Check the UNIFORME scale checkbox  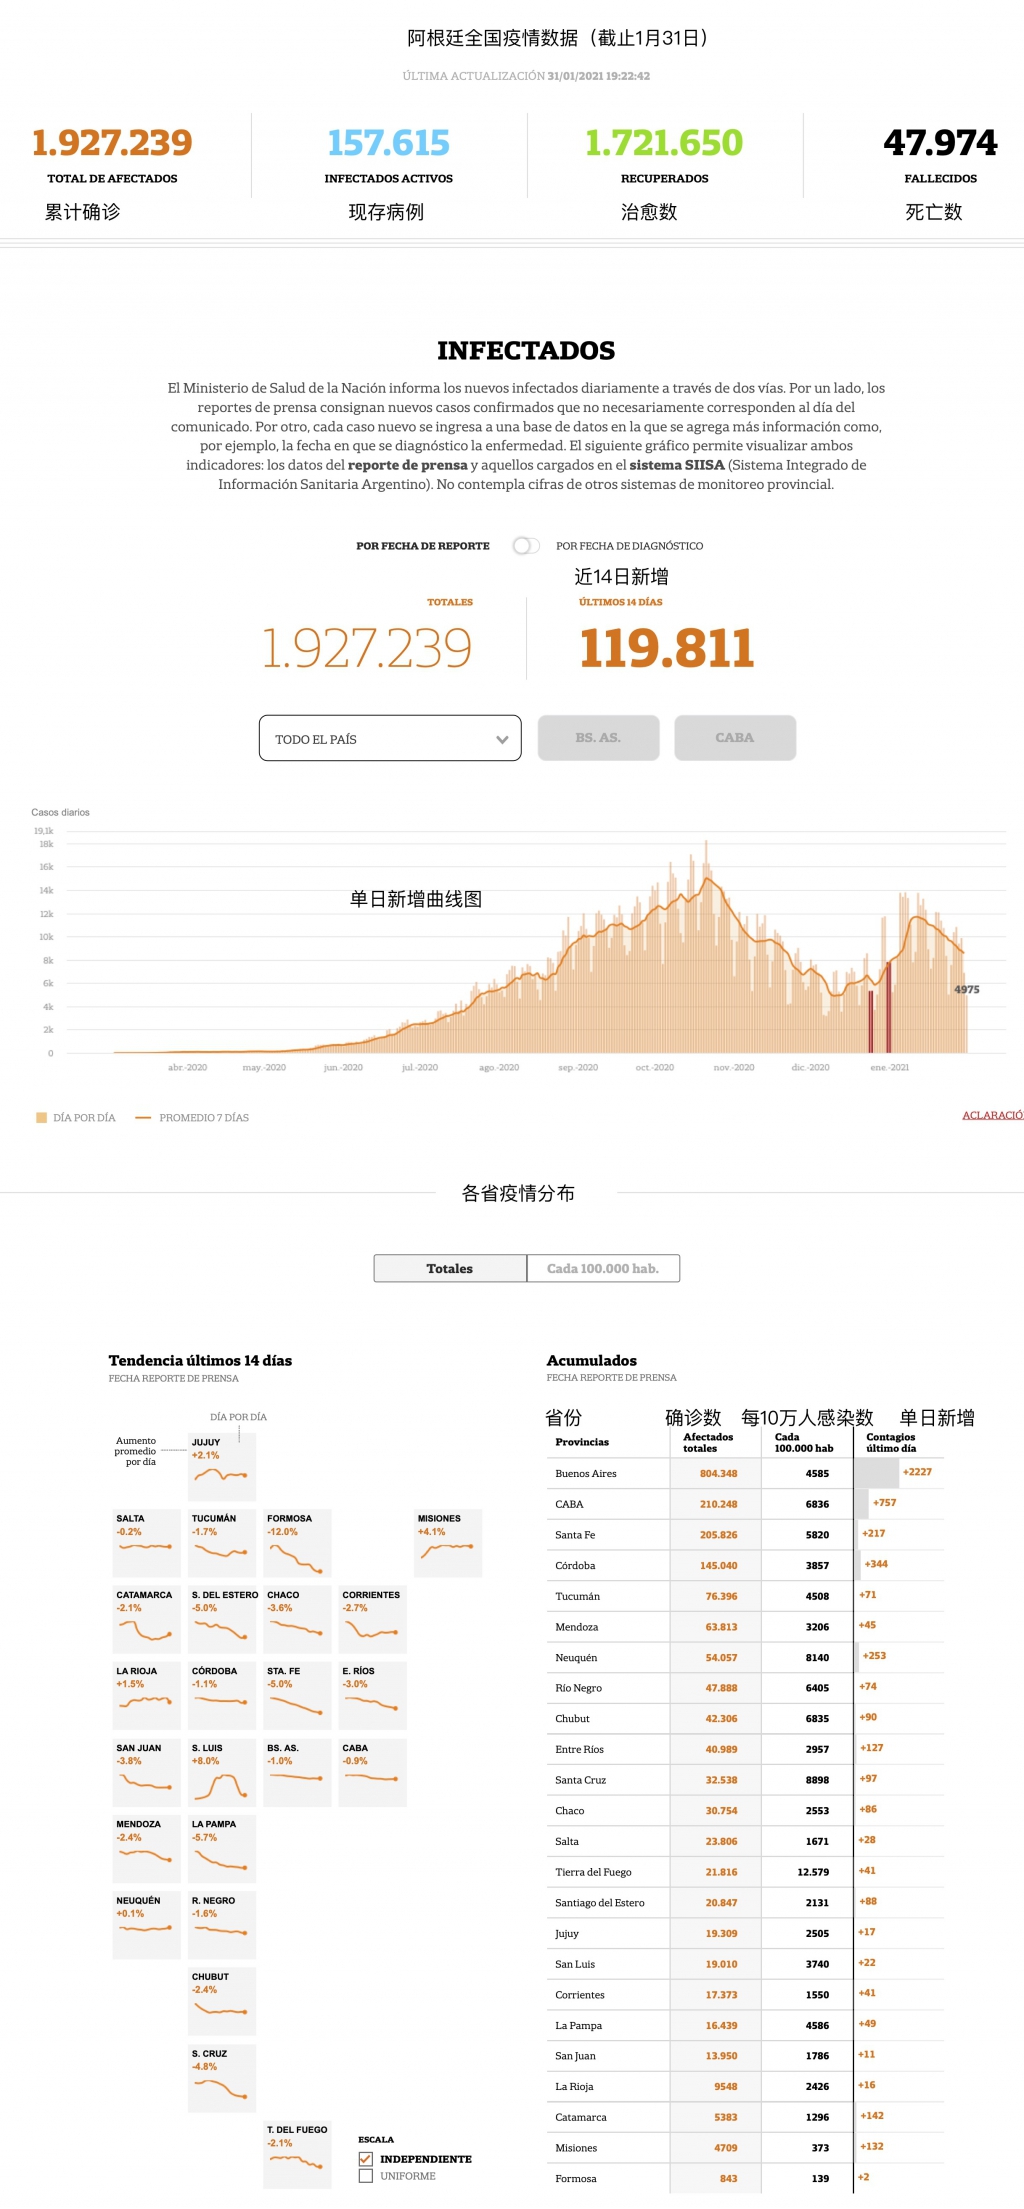366,2176
